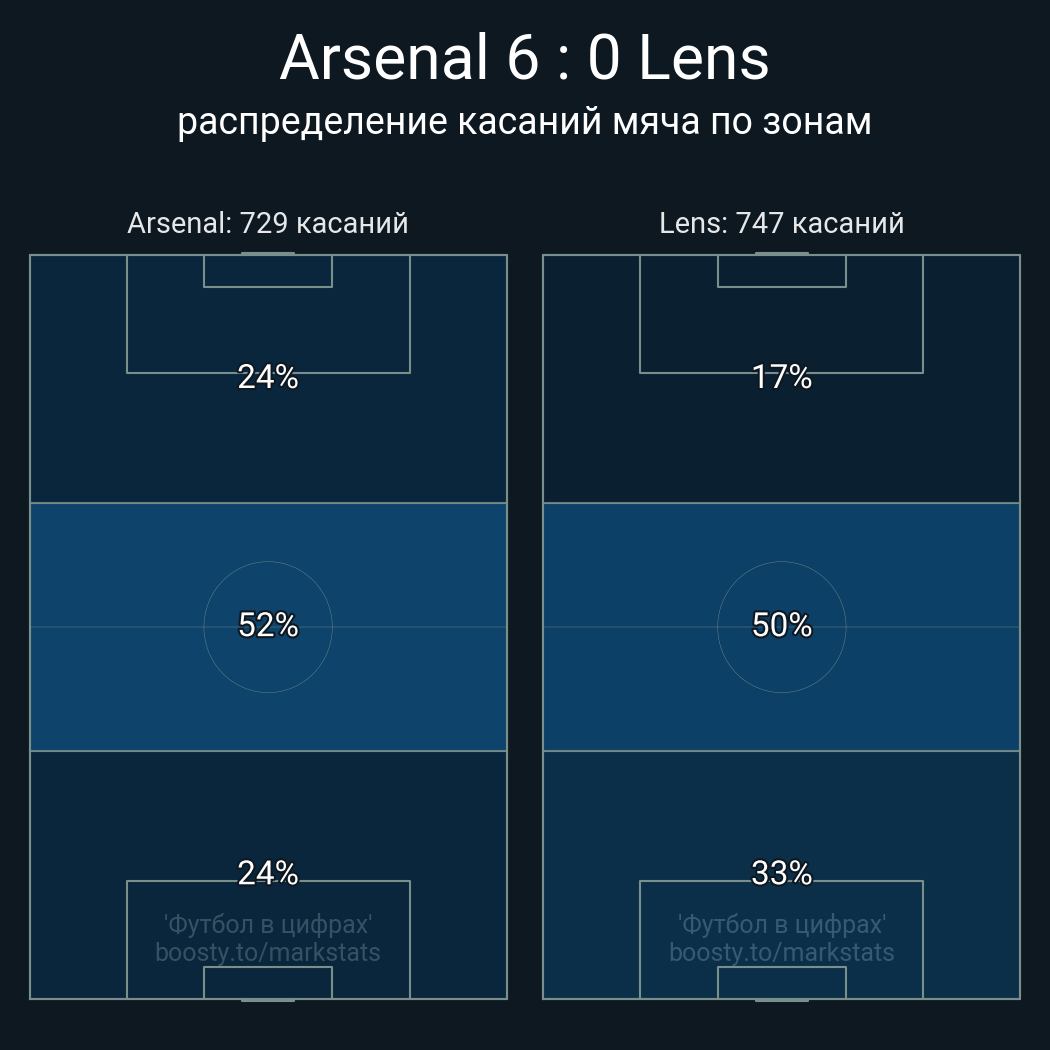
Task: Click the bottom six-yard box on Lens pitch
Action: click(781, 982)
